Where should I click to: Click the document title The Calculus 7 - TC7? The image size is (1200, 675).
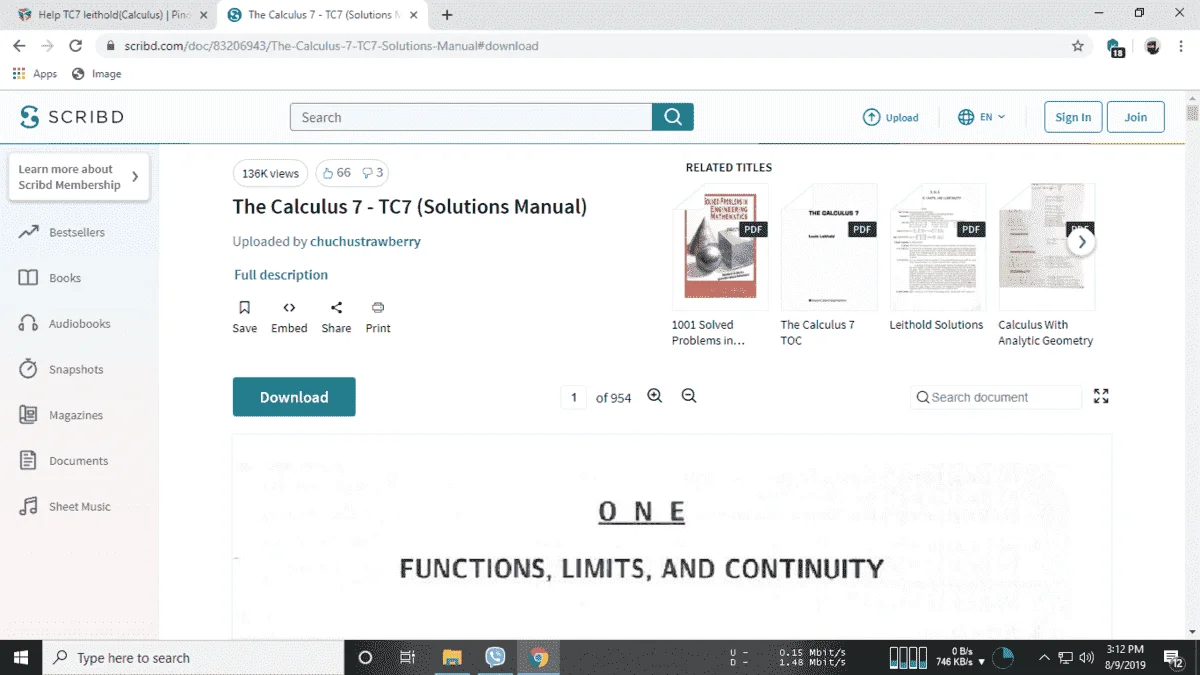(410, 207)
